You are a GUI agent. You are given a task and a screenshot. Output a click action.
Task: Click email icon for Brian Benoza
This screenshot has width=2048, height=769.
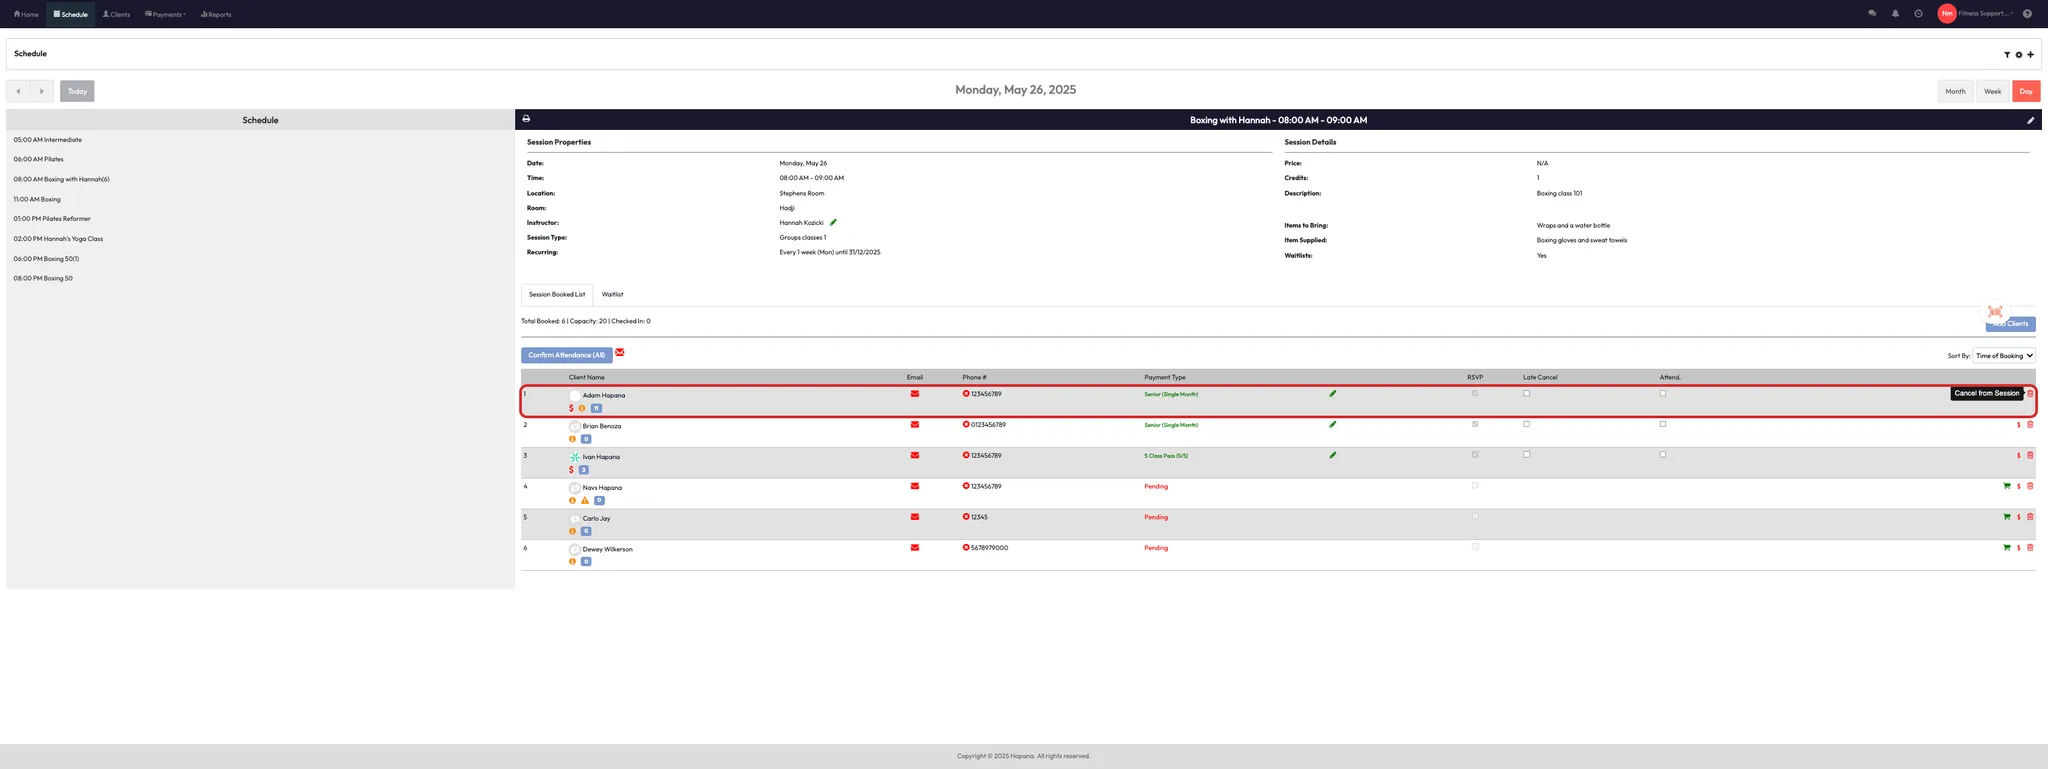(x=914, y=425)
